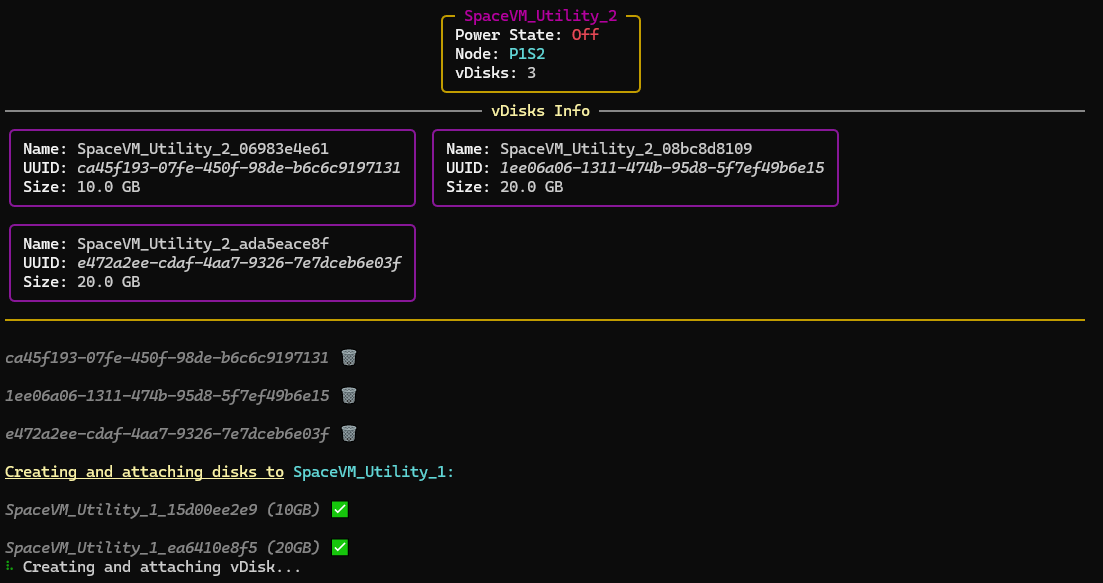Screen dimensions: 1103x583
Task: Click the SpaceVM_Utility_1_15d00ee2e9 (10GB) entry text
Action: 162,510
